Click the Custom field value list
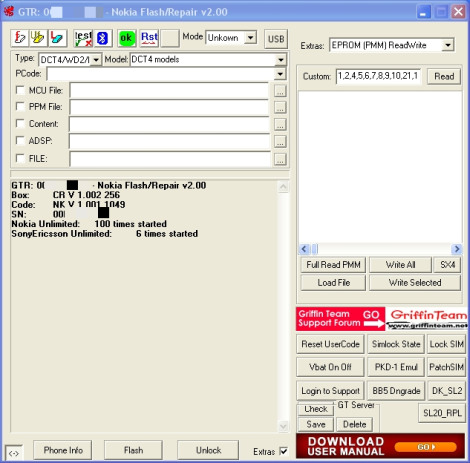 click(x=378, y=76)
